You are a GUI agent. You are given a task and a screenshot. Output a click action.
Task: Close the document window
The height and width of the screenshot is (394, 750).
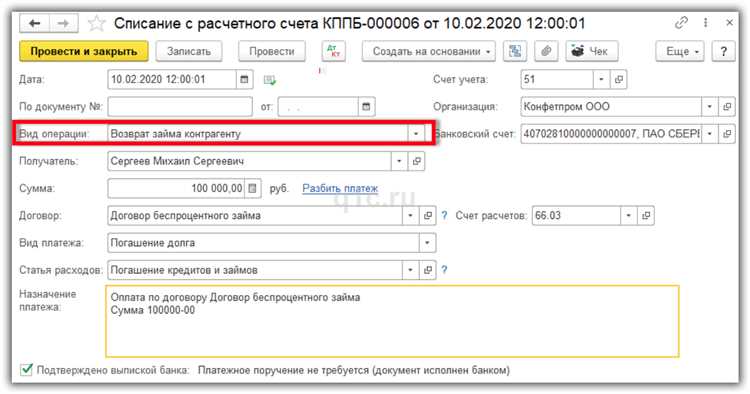(729, 22)
